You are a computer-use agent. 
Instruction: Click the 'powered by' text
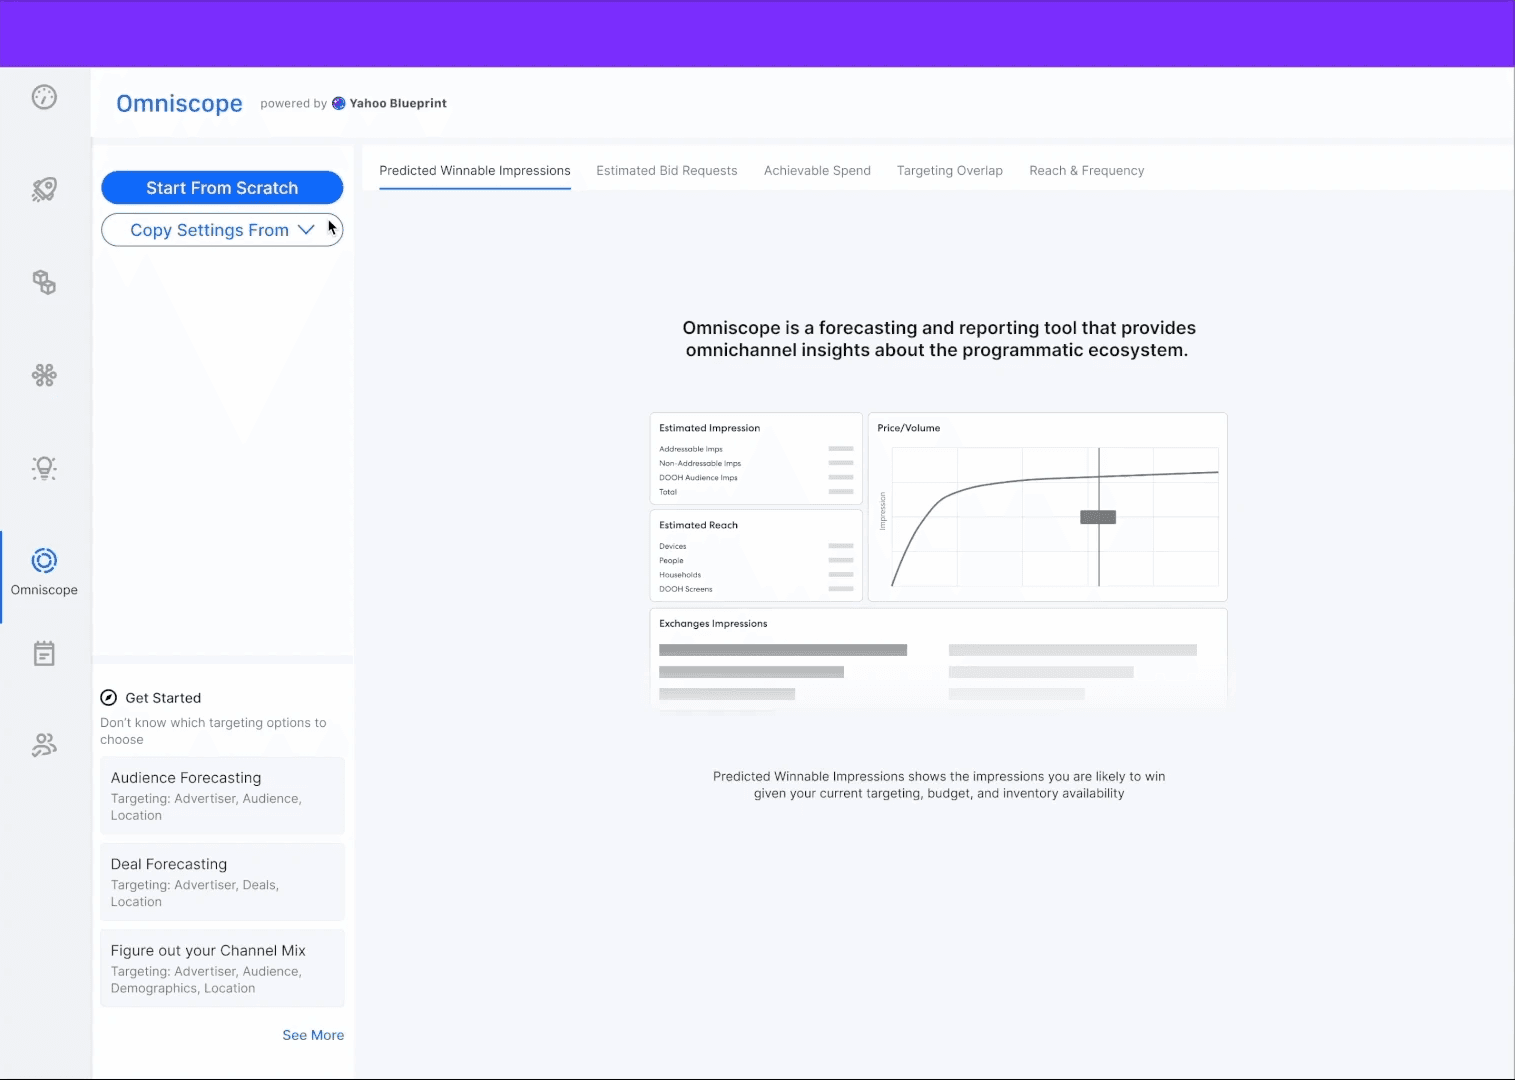tap(293, 103)
